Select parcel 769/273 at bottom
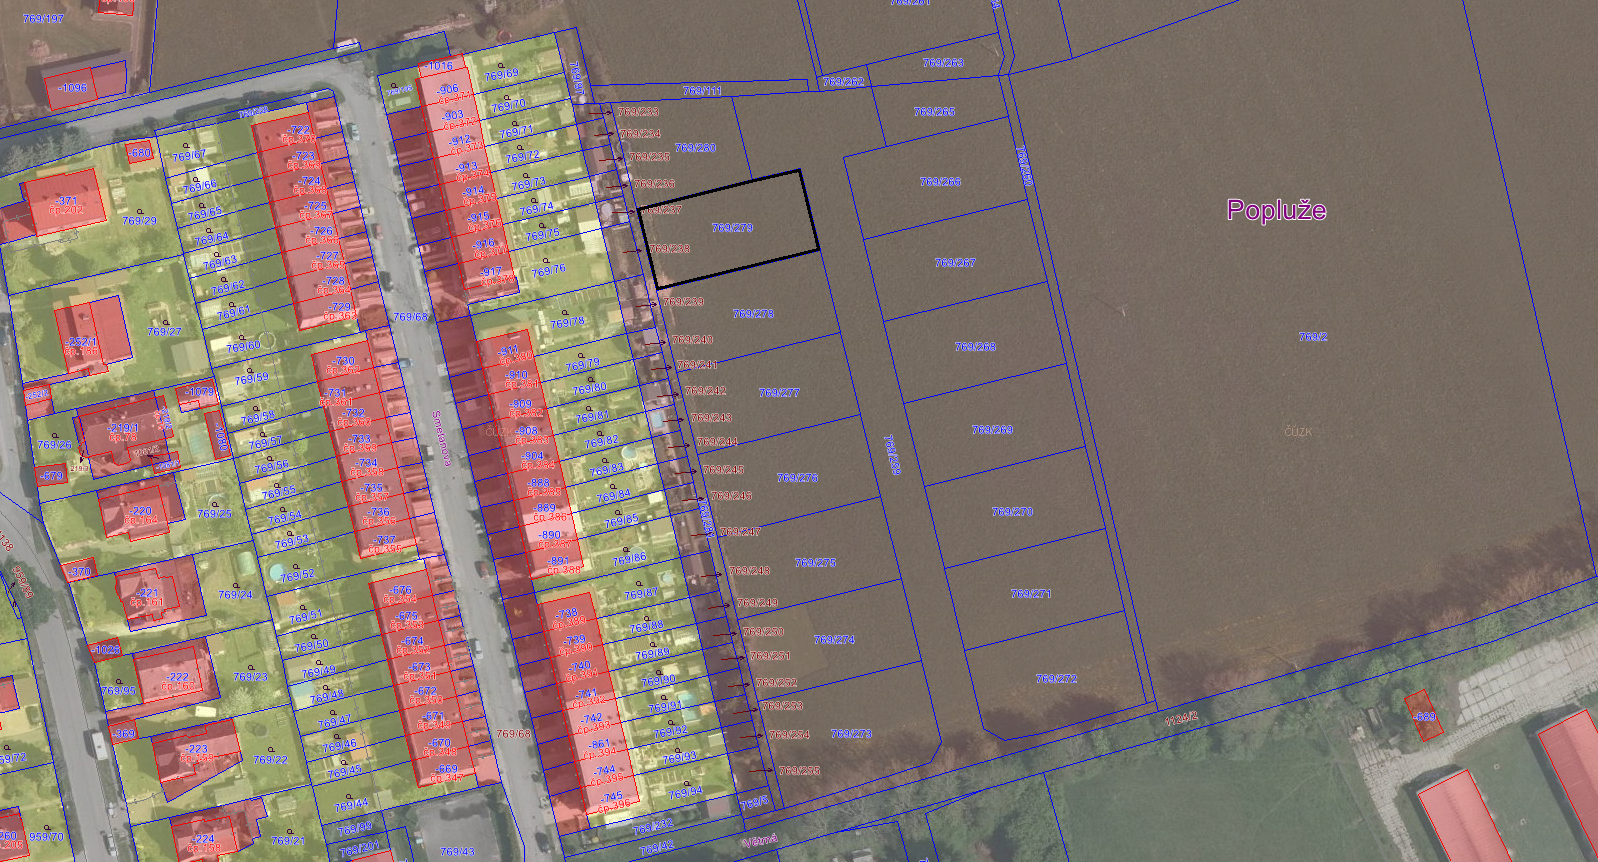 coord(851,734)
